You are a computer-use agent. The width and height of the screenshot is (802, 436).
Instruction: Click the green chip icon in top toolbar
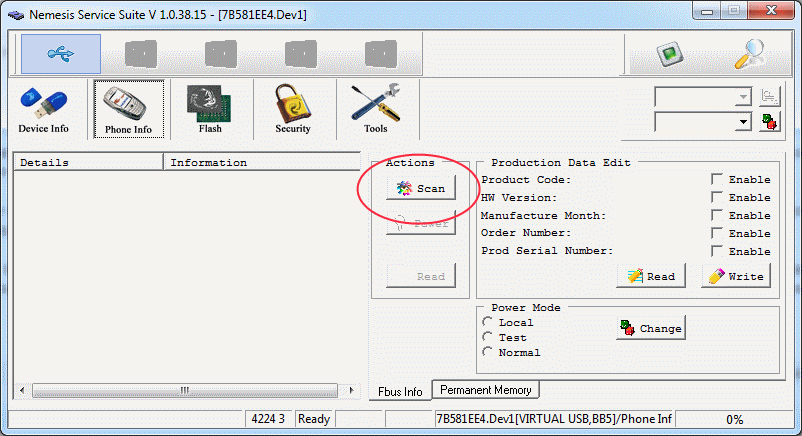click(670, 54)
